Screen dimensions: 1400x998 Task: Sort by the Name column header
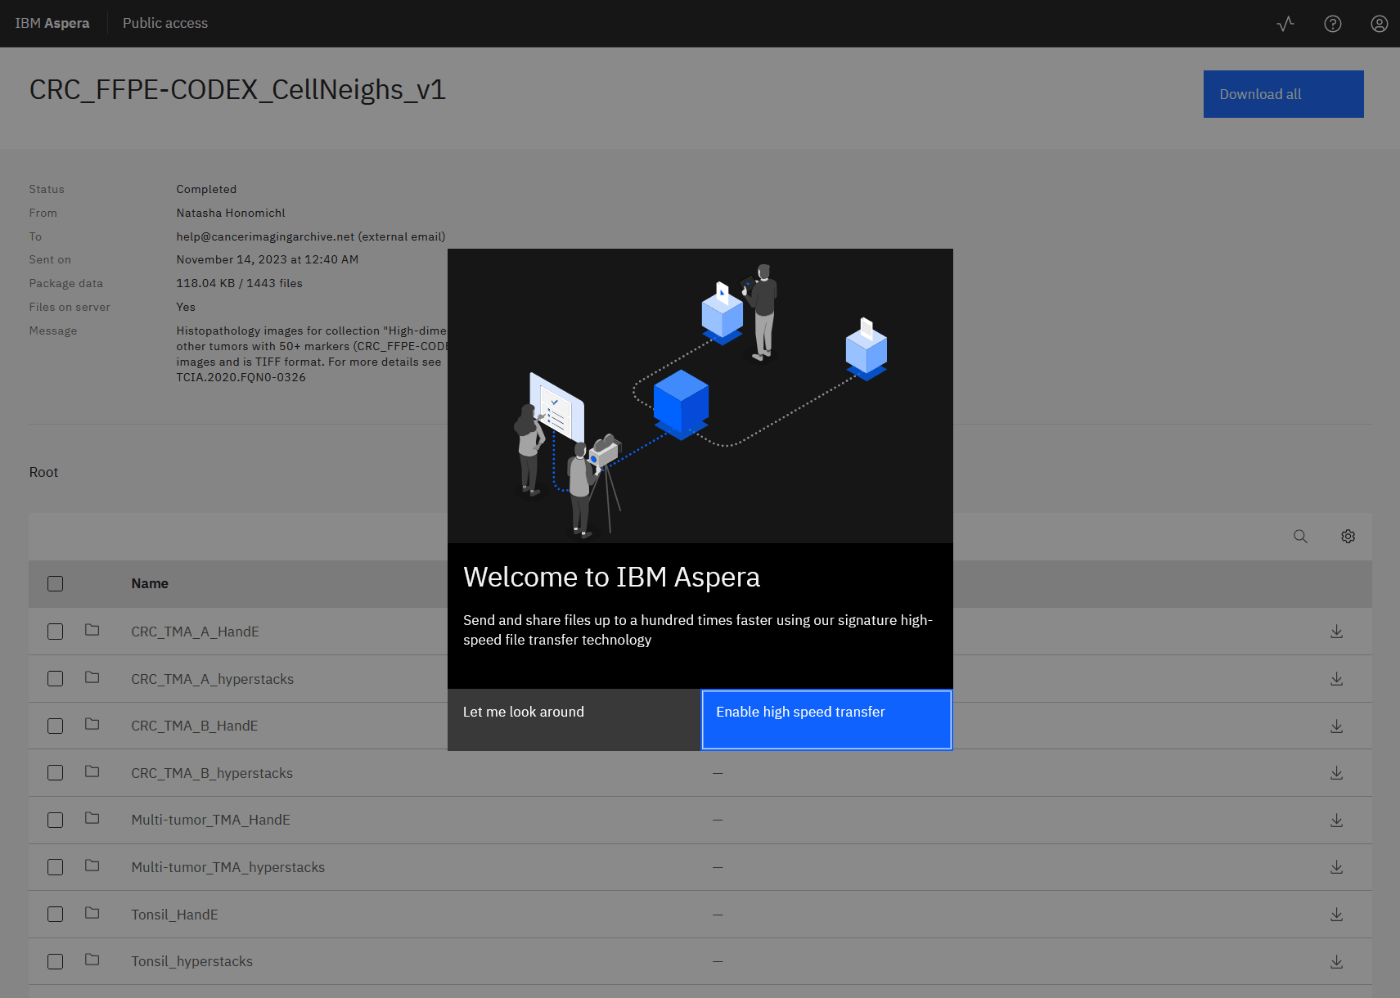click(150, 584)
